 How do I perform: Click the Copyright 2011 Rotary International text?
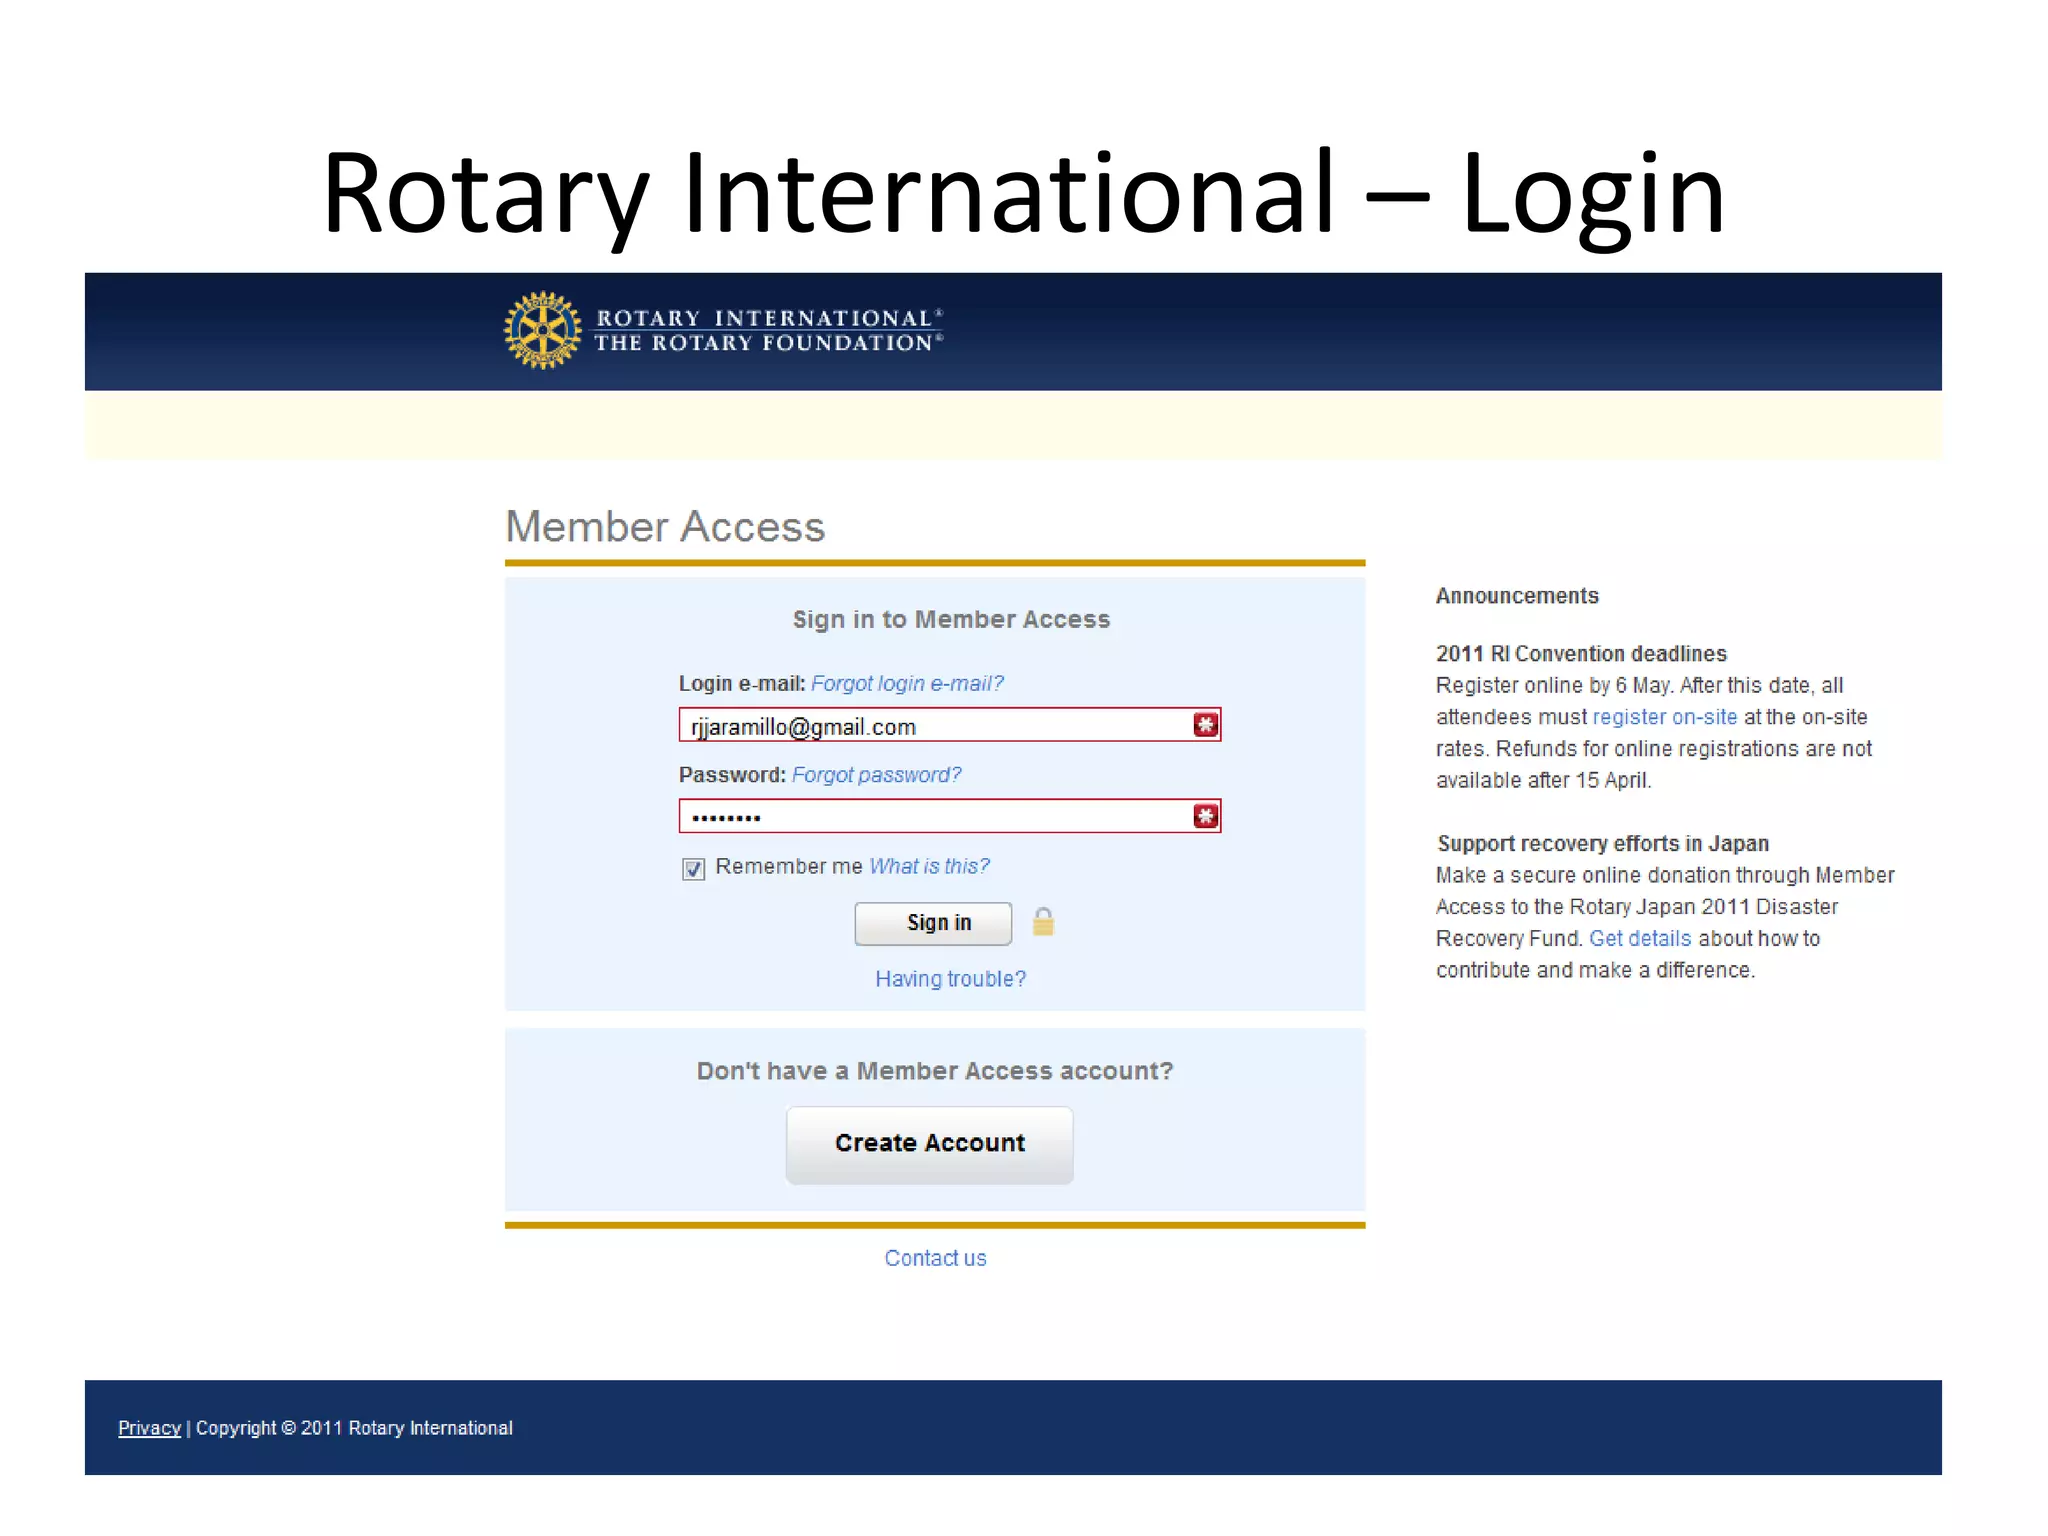coord(354,1428)
